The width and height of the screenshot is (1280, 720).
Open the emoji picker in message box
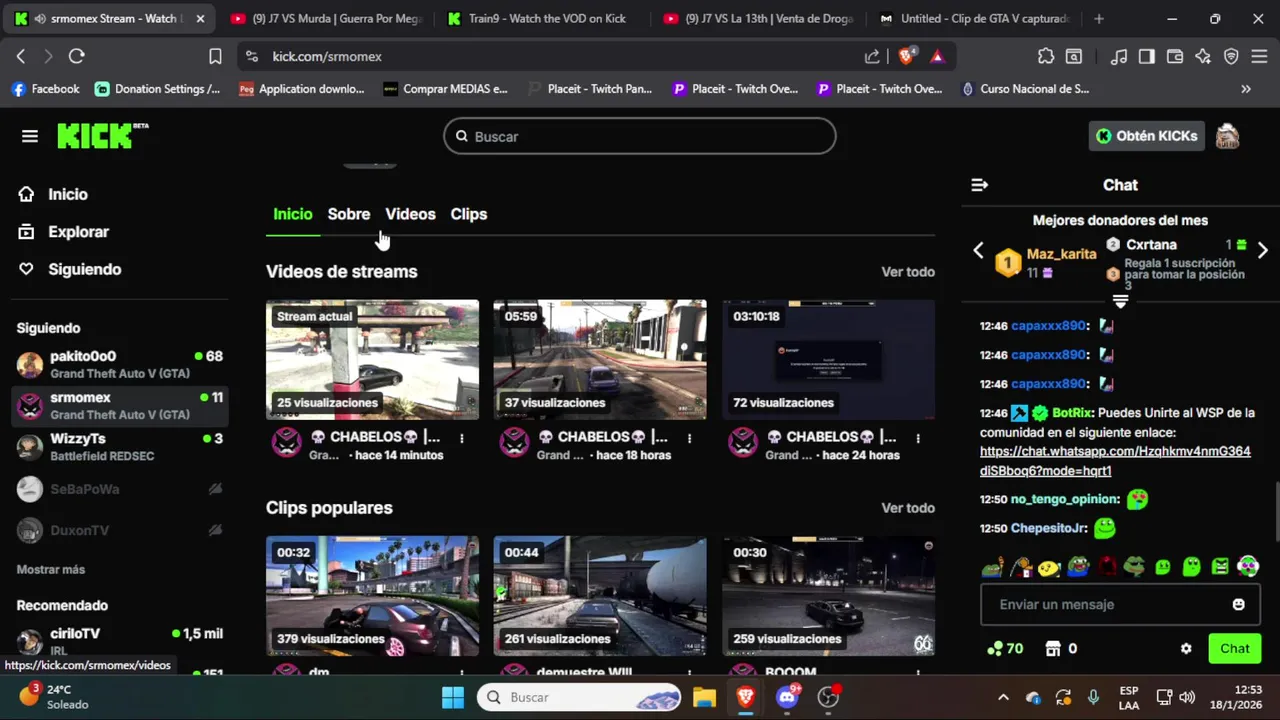pyautogui.click(x=1238, y=604)
